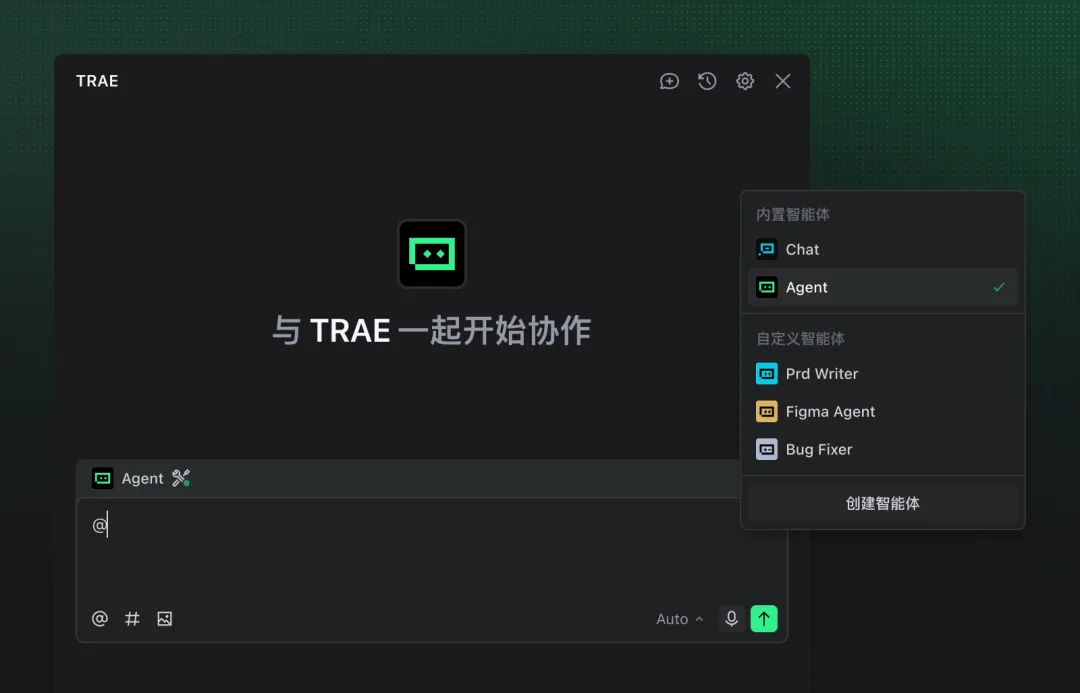Open the agent tools wrench icon

(x=181, y=478)
